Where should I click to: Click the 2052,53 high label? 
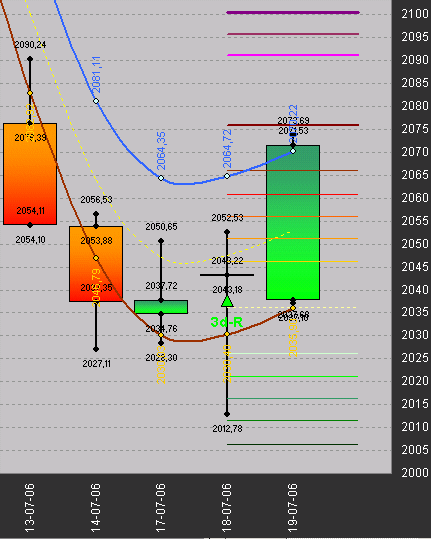click(227, 218)
